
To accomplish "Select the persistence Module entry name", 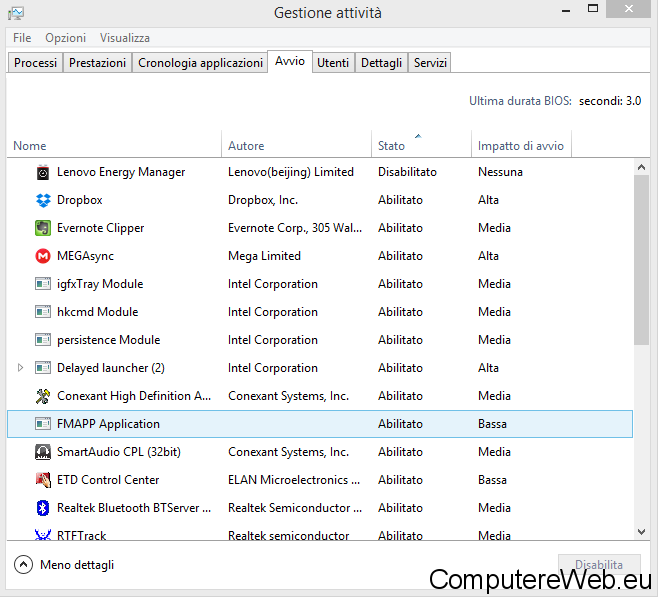I will coord(109,340).
